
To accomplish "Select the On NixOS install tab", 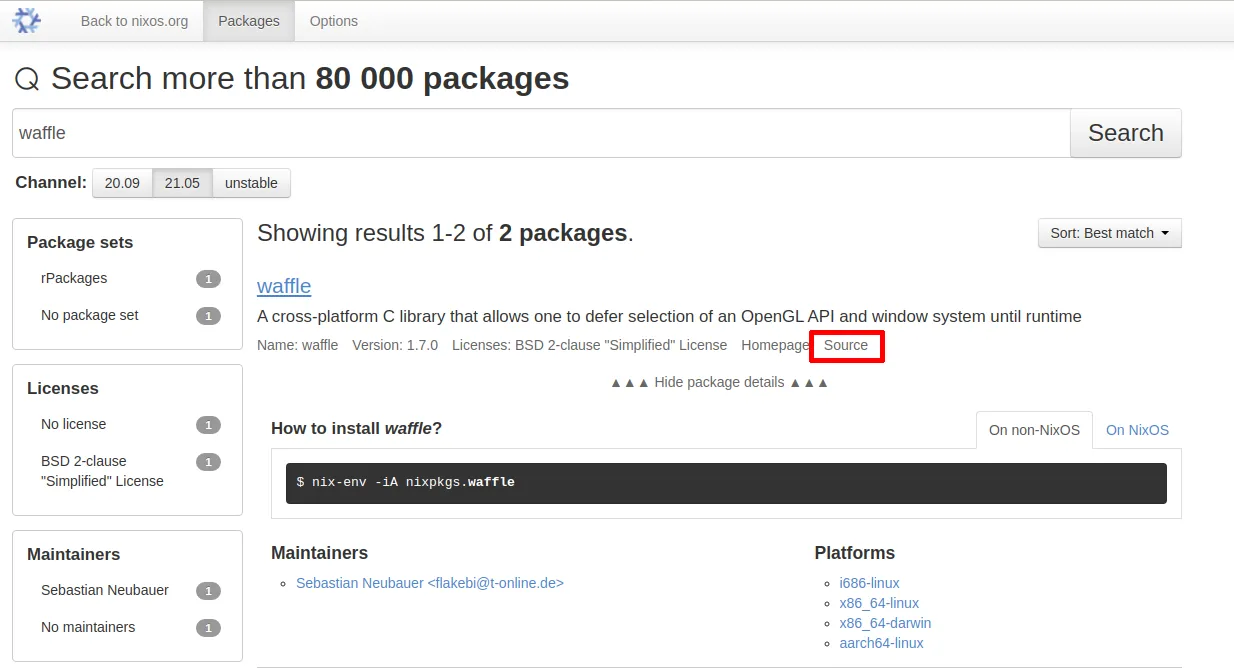I will click(1137, 429).
